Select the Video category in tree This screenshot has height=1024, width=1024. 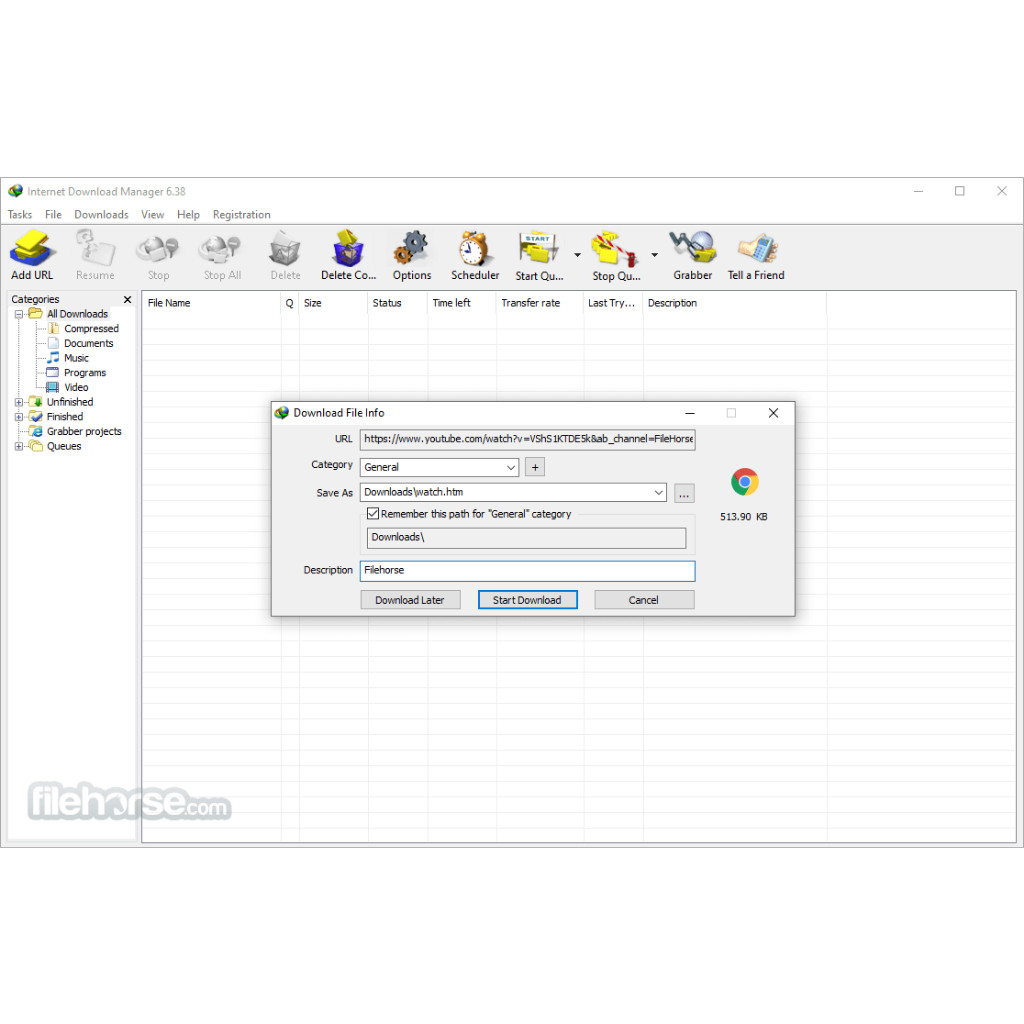click(x=76, y=387)
